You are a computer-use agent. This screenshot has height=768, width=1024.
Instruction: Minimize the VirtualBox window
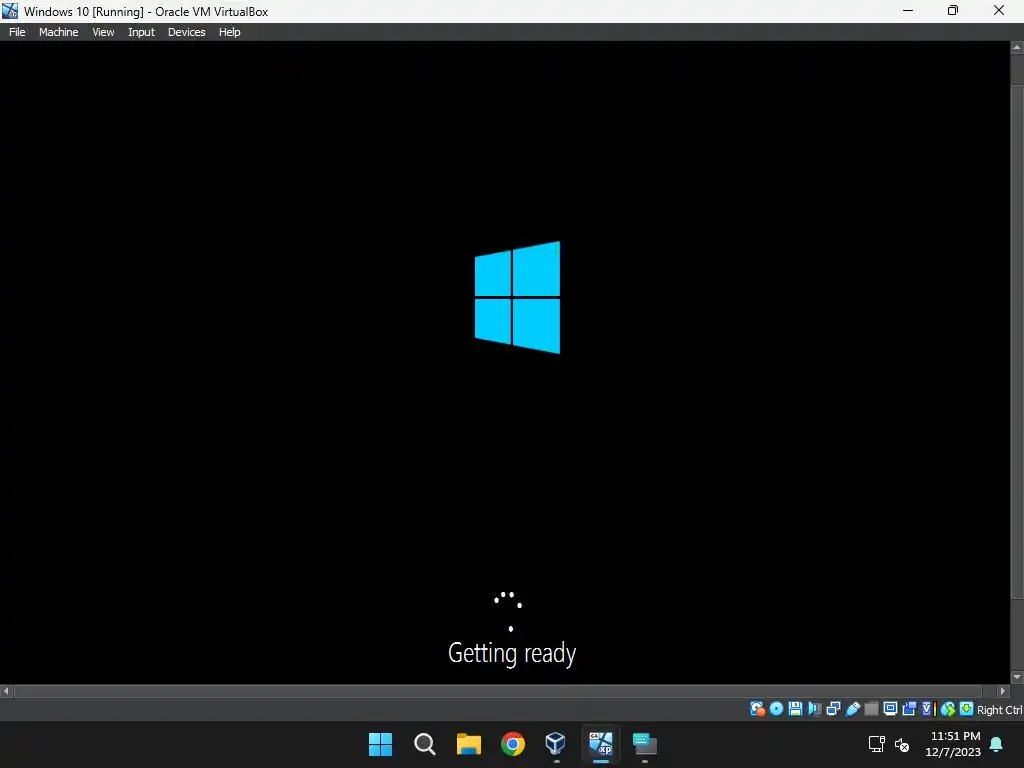(x=908, y=10)
